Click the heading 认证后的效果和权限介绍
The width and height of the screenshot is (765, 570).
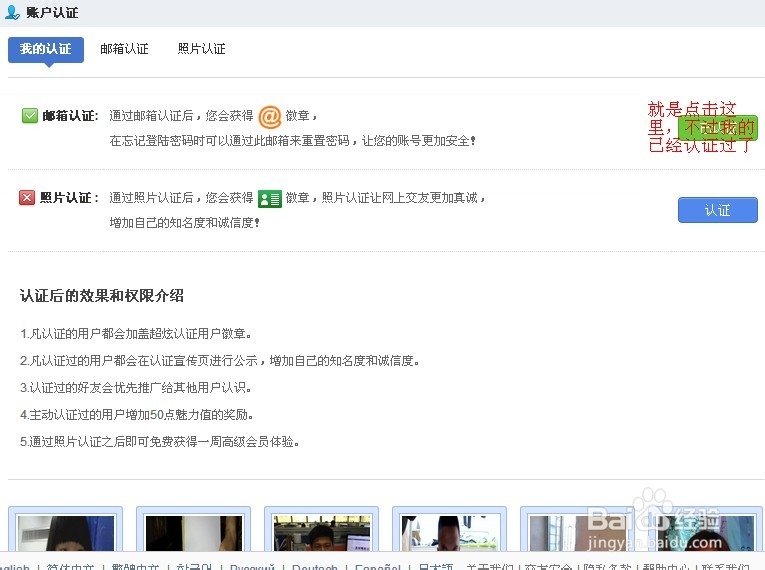[102, 296]
